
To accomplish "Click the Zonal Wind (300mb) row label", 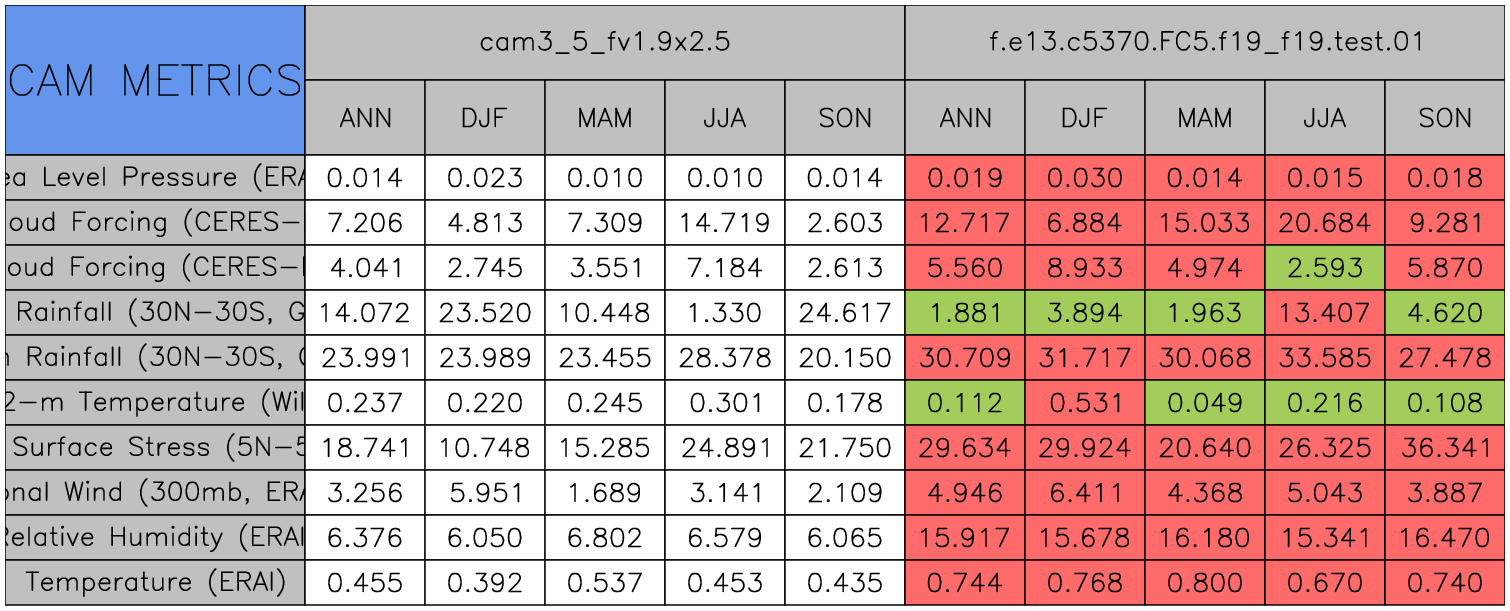I will pos(155,493).
